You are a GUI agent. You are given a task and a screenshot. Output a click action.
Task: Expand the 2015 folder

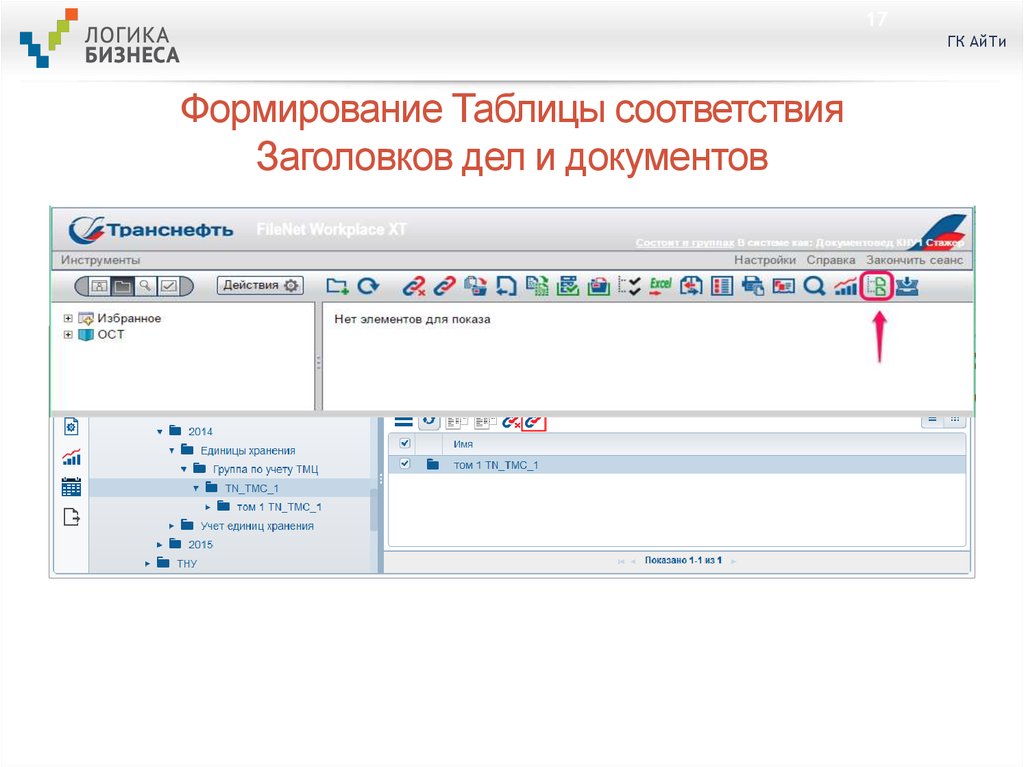tap(158, 543)
